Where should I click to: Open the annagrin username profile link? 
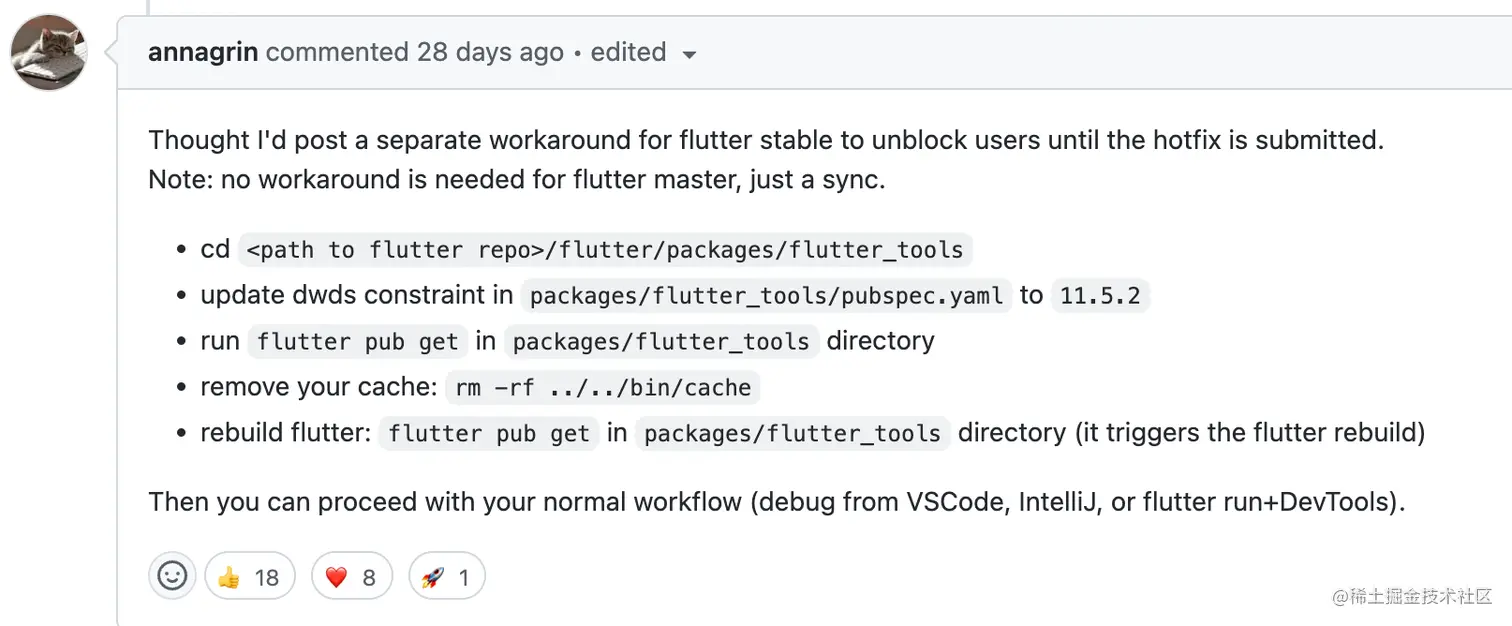(203, 53)
